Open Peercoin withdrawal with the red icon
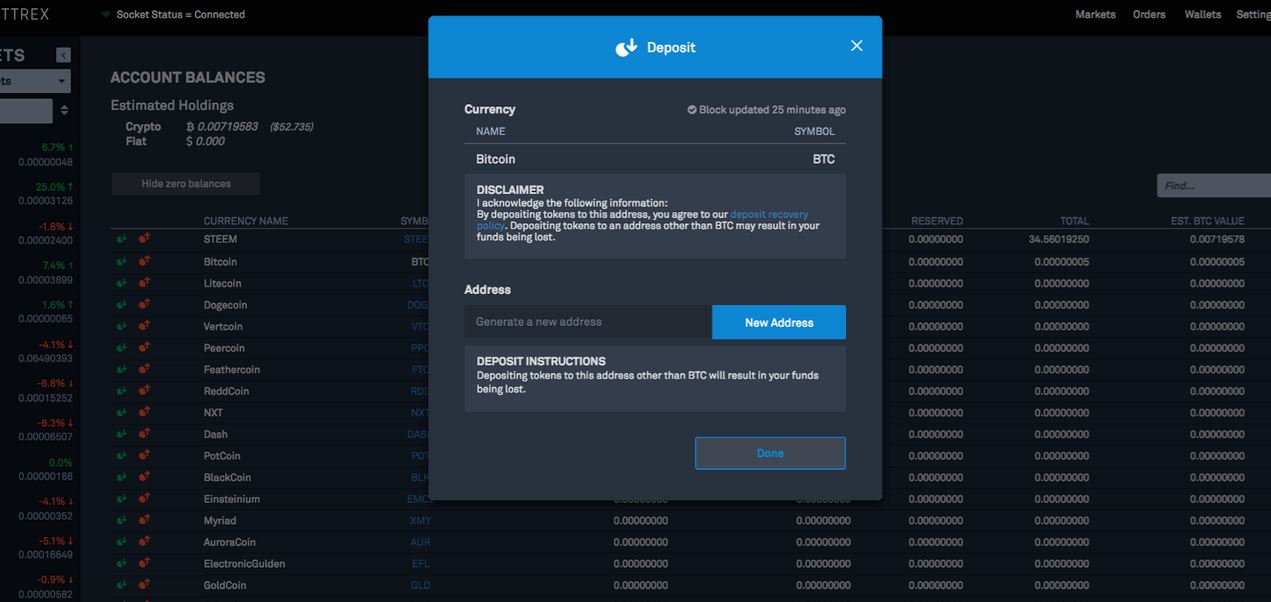This screenshot has height=602, width=1271. click(x=144, y=347)
